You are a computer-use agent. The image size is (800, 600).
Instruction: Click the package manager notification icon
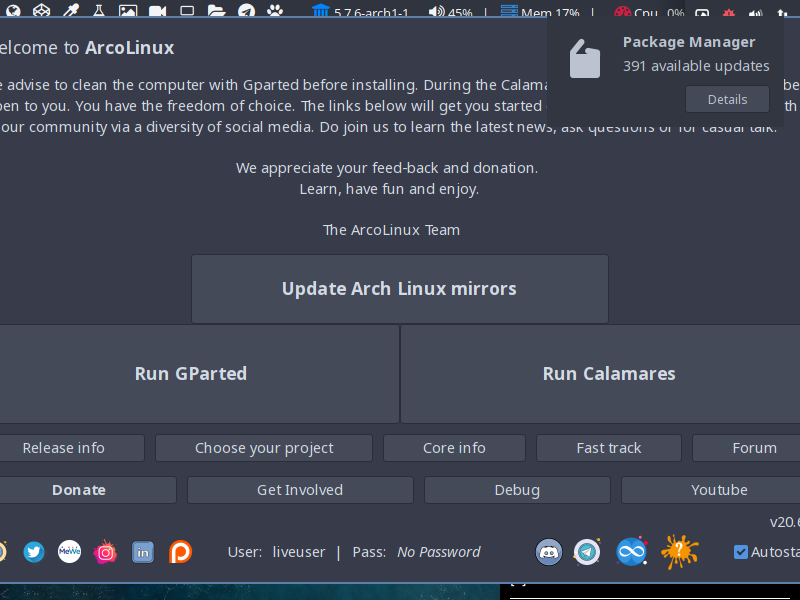point(585,59)
